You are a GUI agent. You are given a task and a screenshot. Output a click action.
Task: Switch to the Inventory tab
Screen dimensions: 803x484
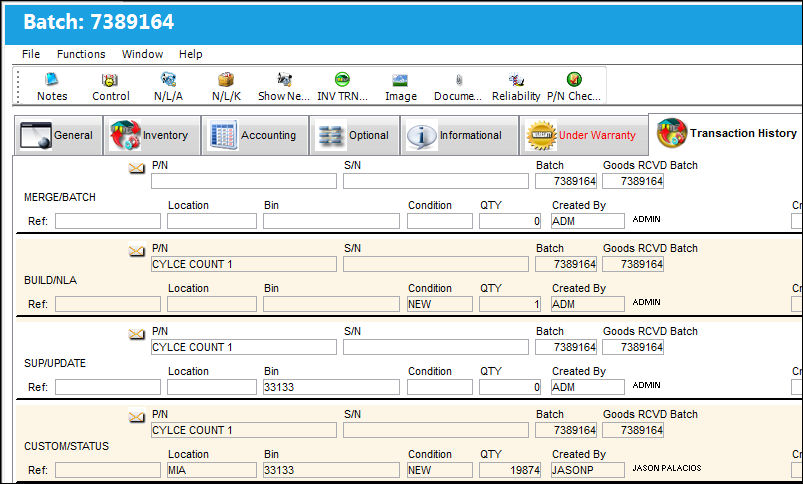coord(152,135)
